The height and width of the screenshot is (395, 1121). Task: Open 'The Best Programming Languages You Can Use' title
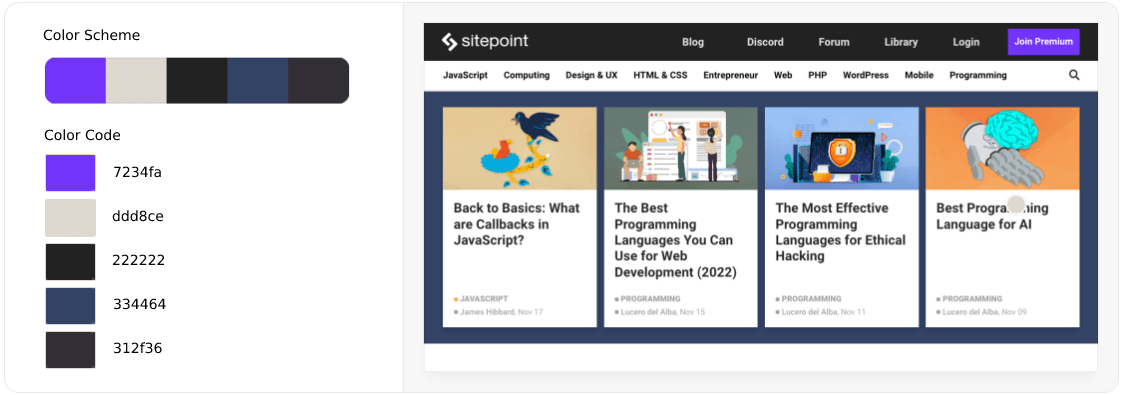676,240
